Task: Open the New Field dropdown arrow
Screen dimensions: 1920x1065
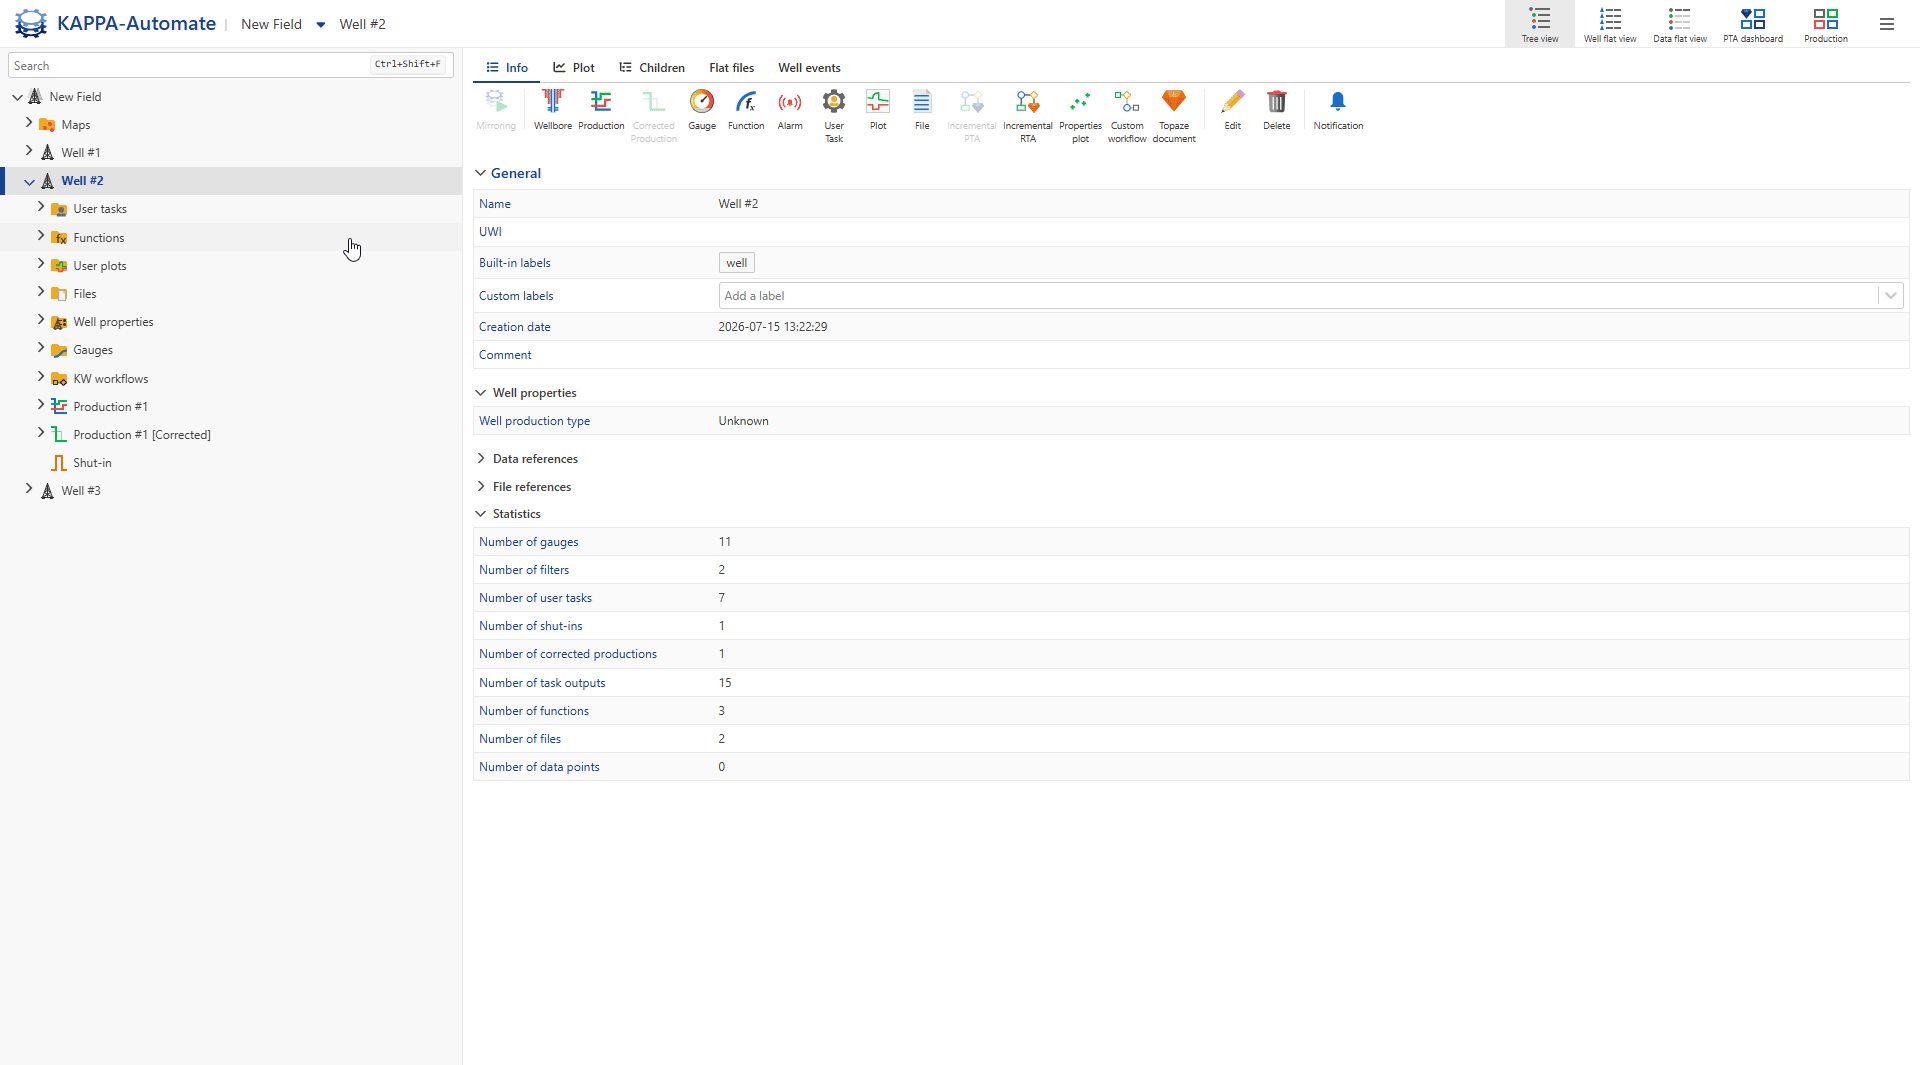Action: [320, 25]
